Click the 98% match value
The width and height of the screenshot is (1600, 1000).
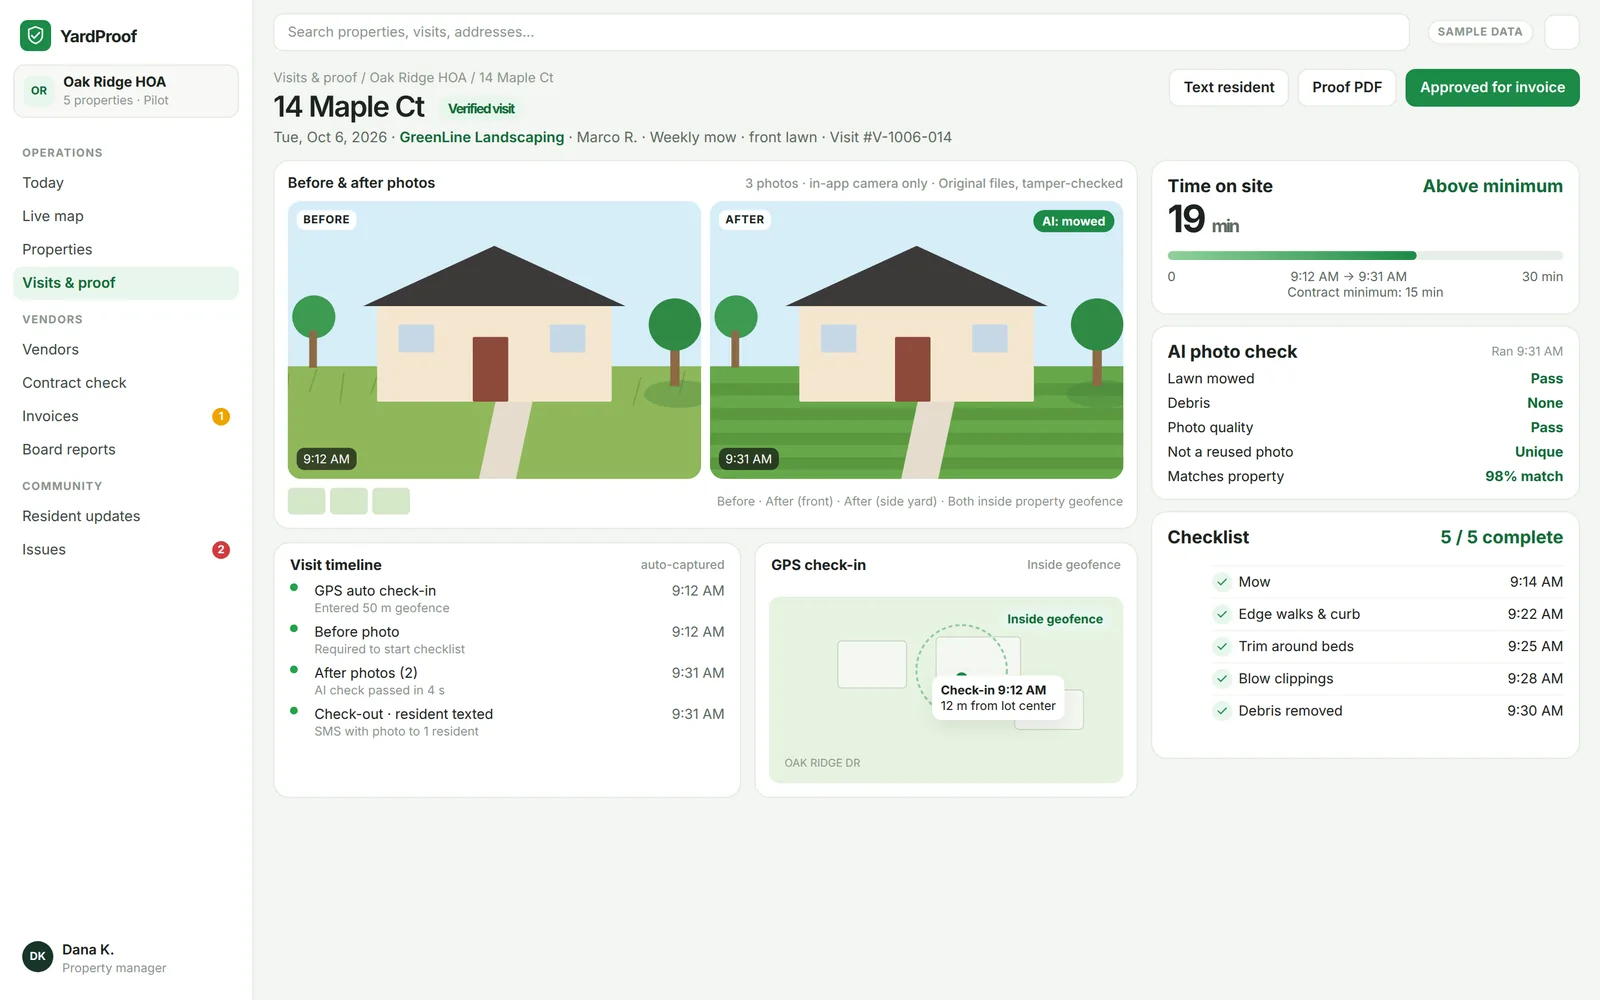coord(1524,477)
